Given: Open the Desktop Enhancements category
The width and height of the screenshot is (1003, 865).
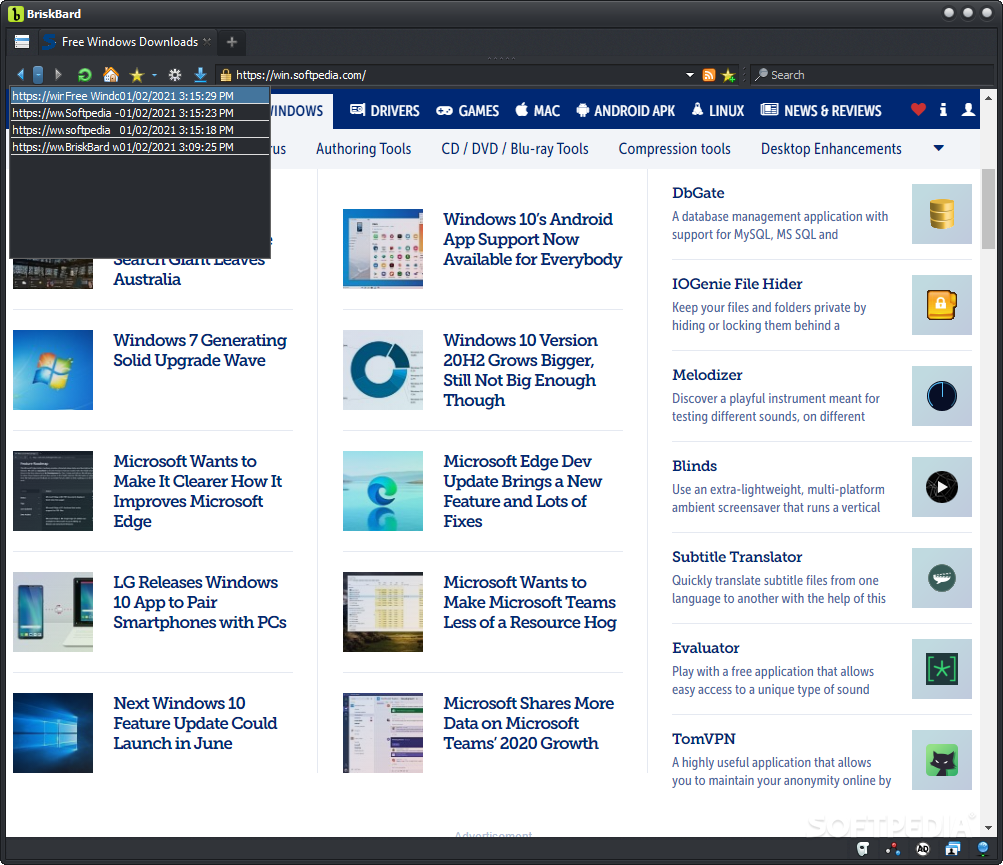Looking at the screenshot, I should pos(831,149).
